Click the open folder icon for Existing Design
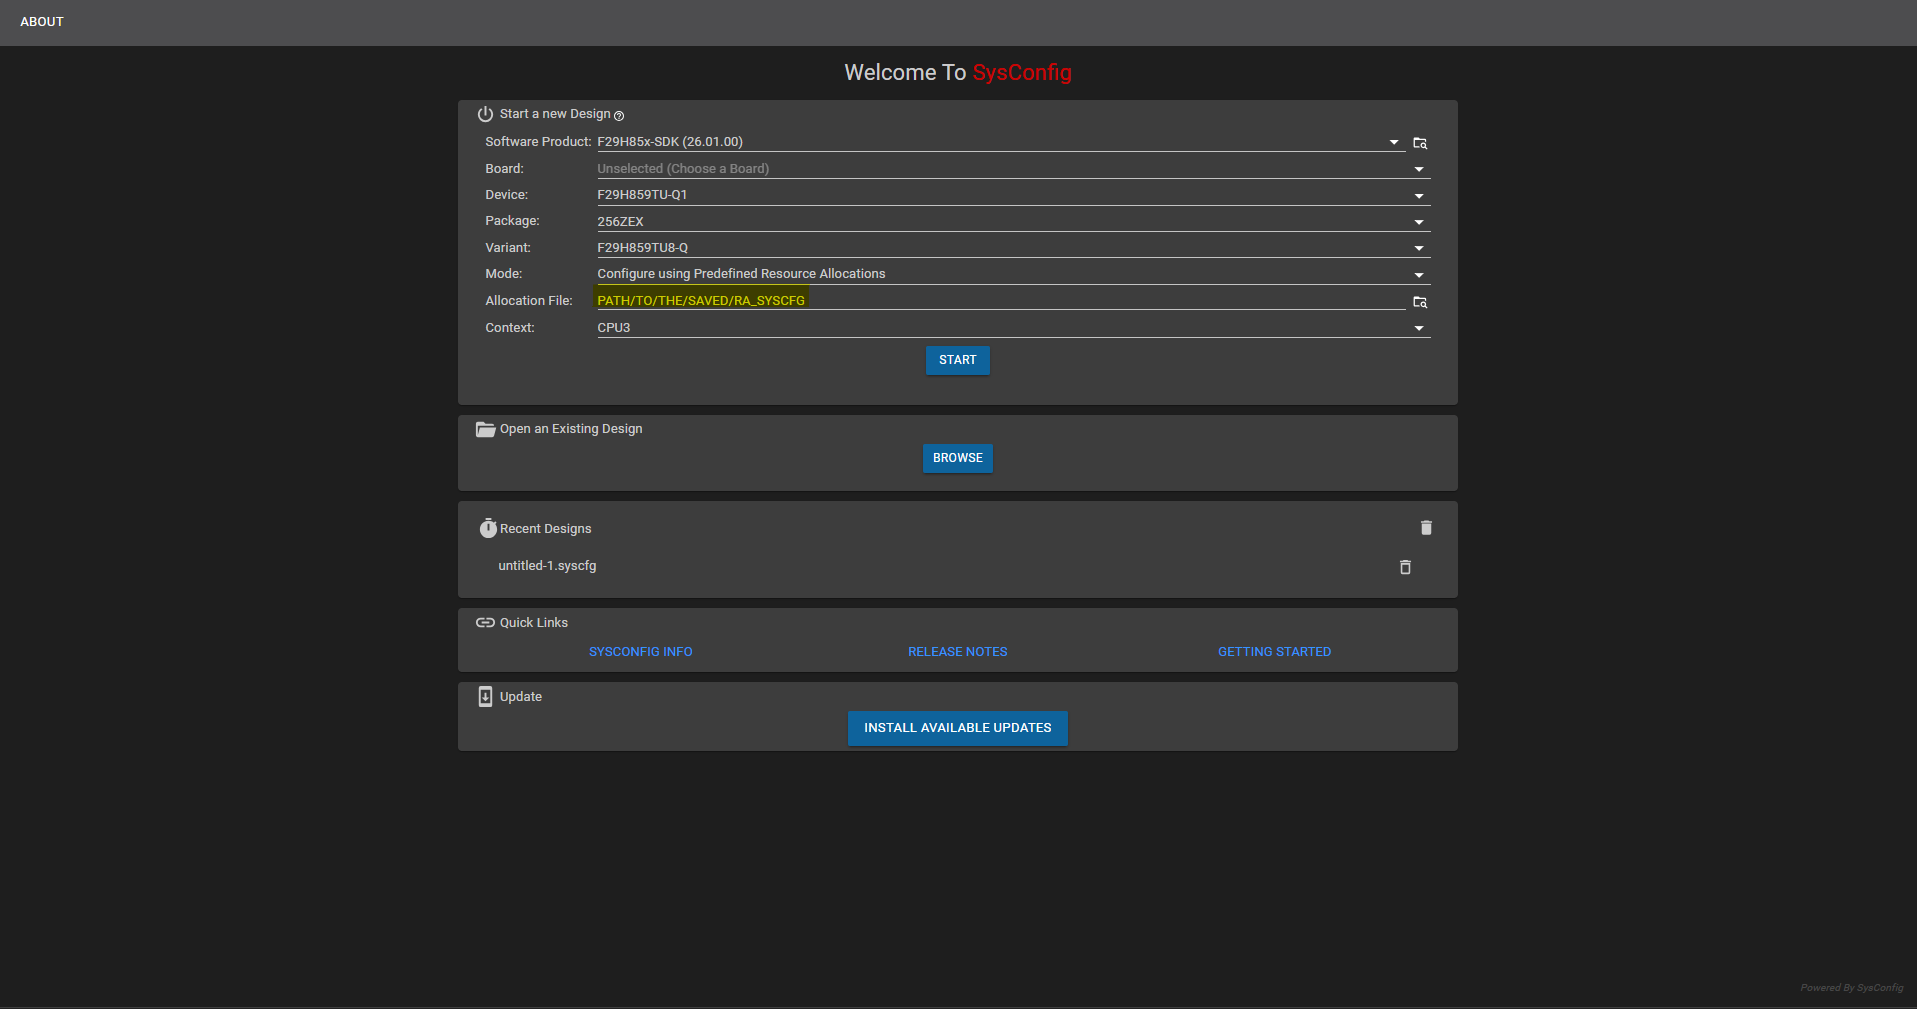Screen dimensions: 1917x1009 [485, 429]
